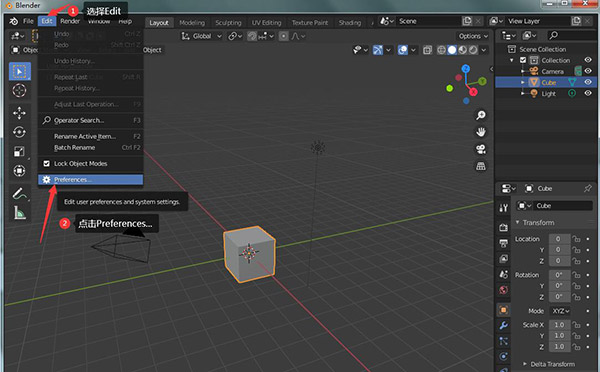Open the Global orientation dropdown
Screen dimensions: 600x372
coord(201,36)
